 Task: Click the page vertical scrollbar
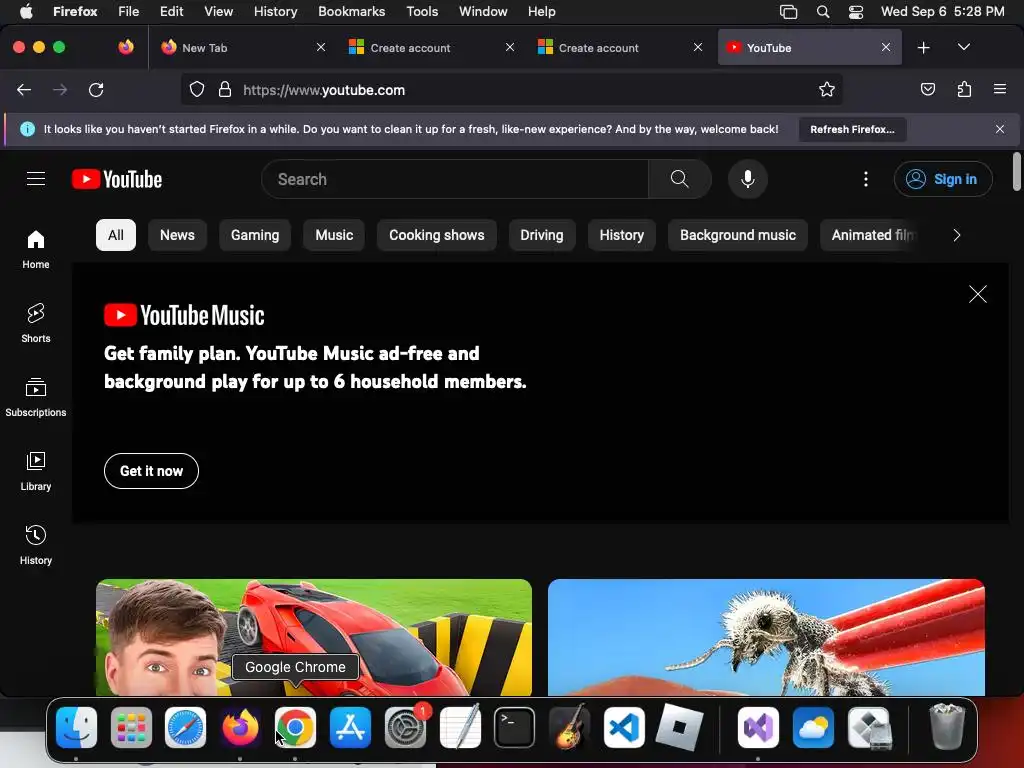(1016, 172)
